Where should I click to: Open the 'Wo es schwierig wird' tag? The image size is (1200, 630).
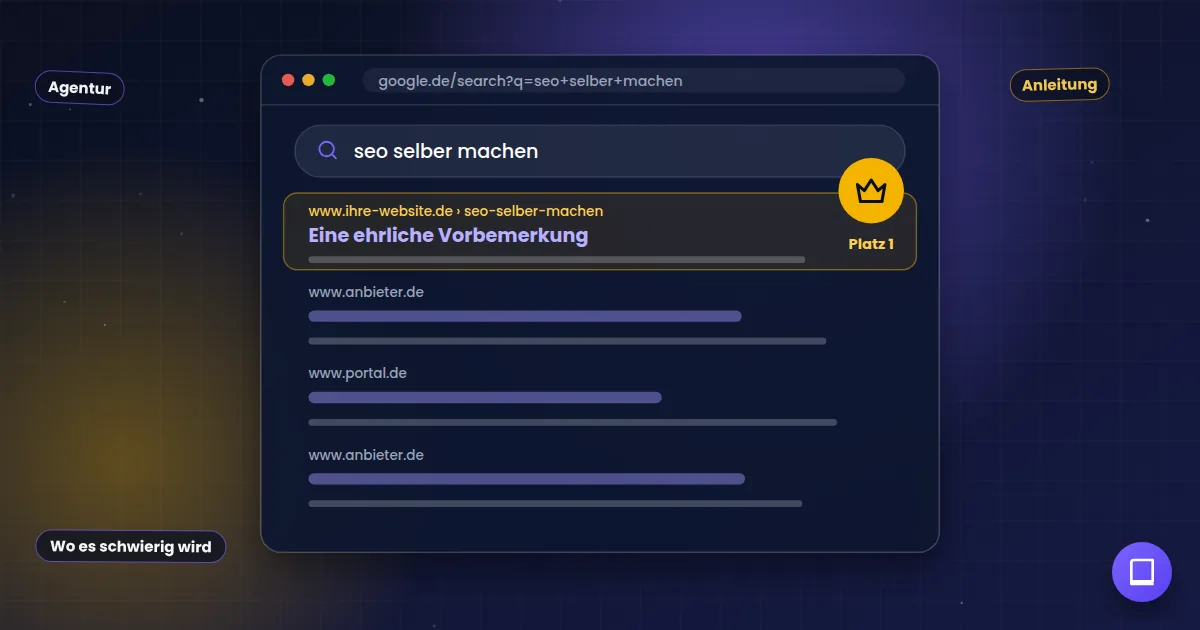click(131, 547)
